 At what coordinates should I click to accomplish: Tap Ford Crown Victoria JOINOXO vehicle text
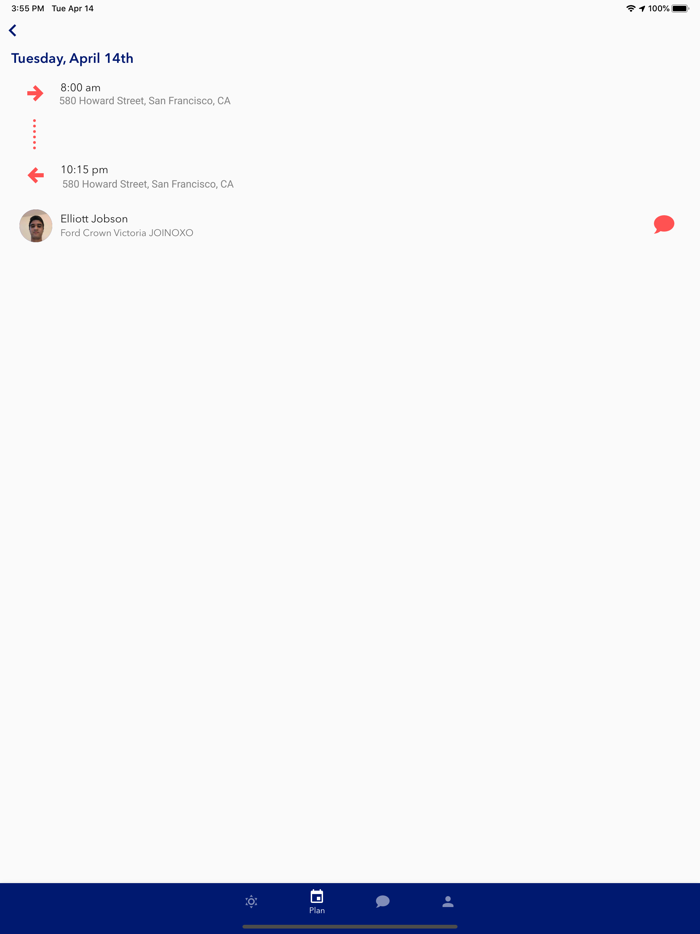(127, 233)
